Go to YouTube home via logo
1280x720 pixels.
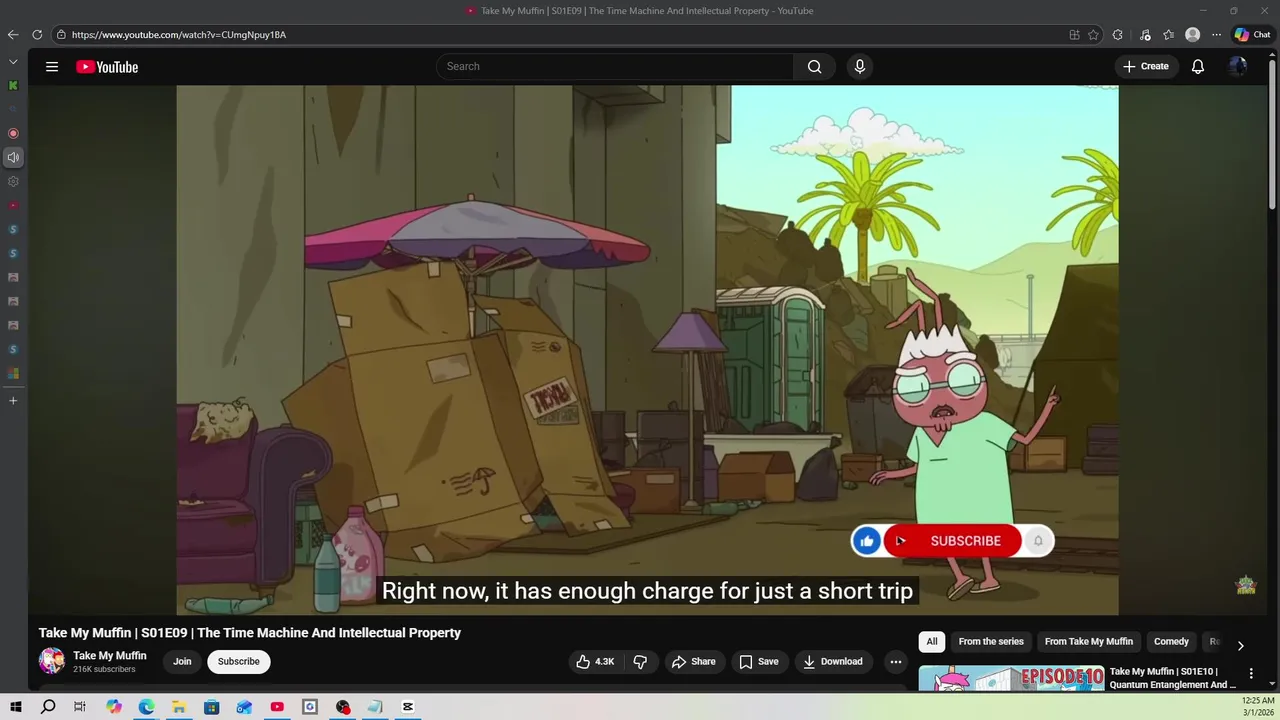(x=107, y=67)
